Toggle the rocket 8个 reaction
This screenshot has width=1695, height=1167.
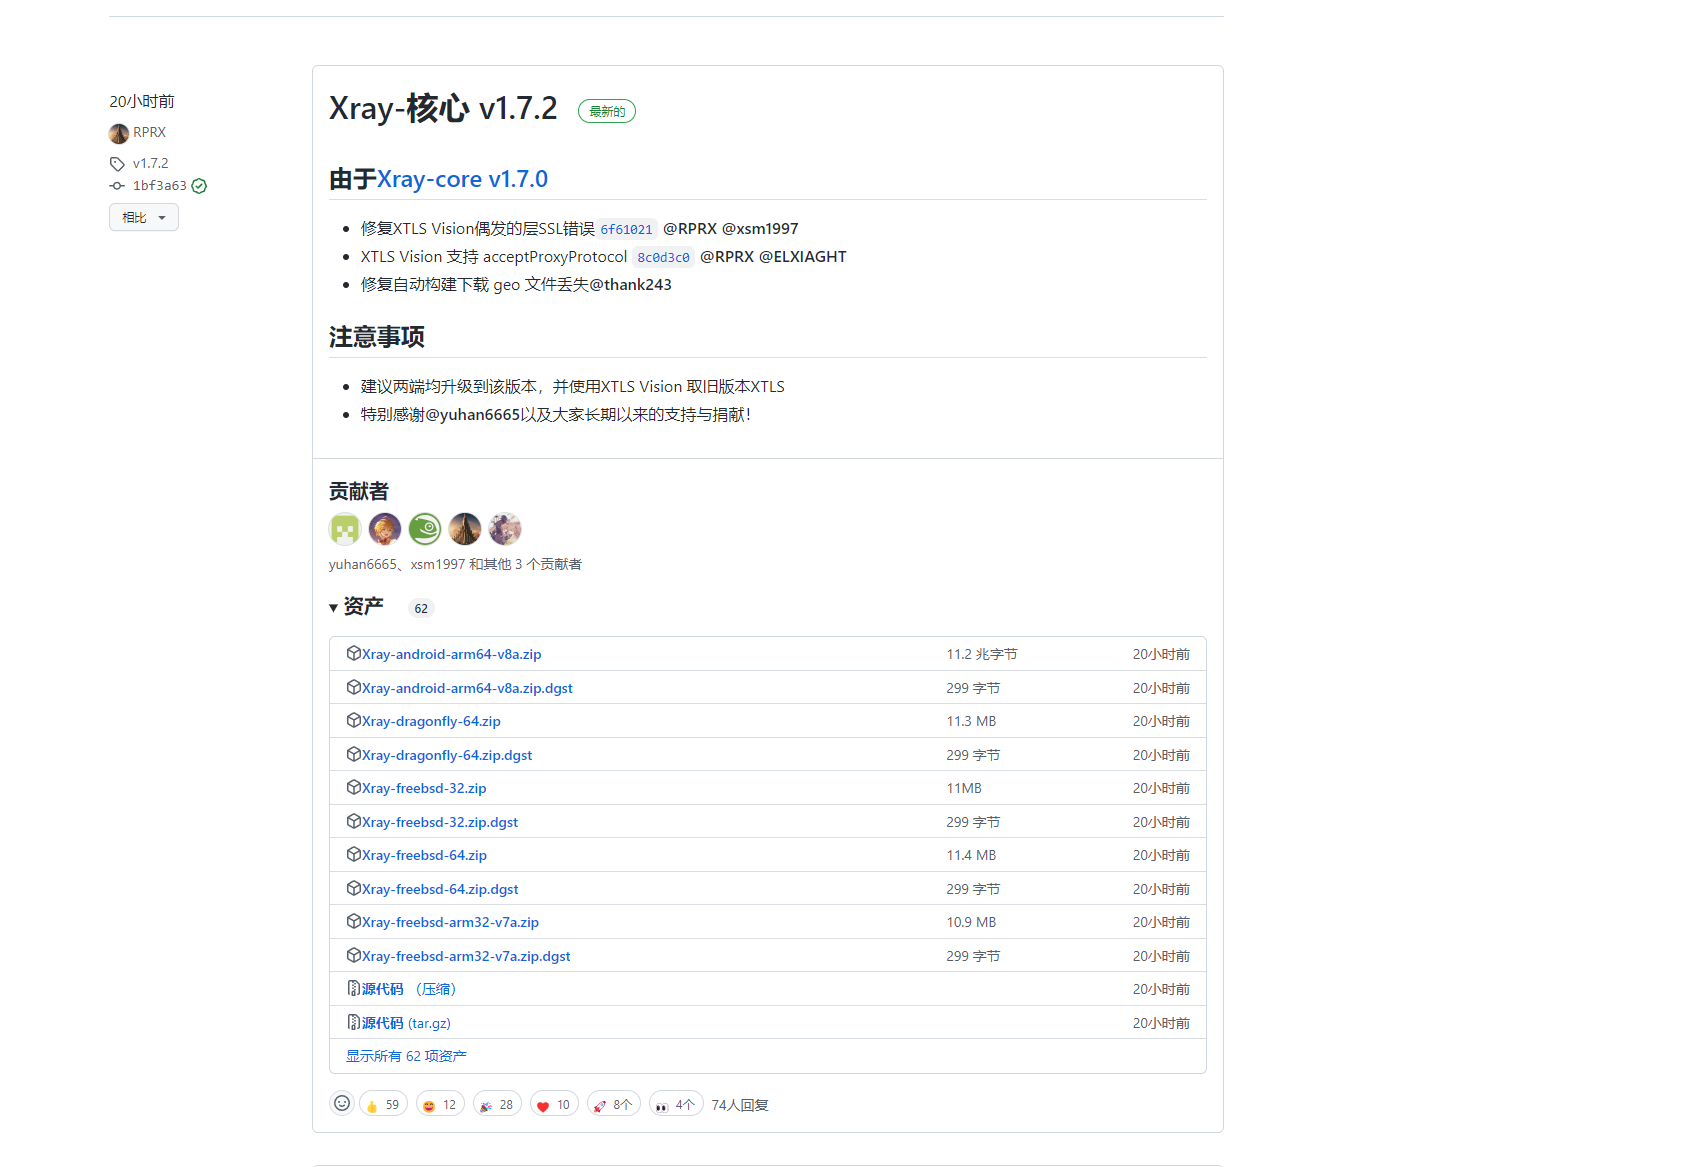pos(613,1103)
